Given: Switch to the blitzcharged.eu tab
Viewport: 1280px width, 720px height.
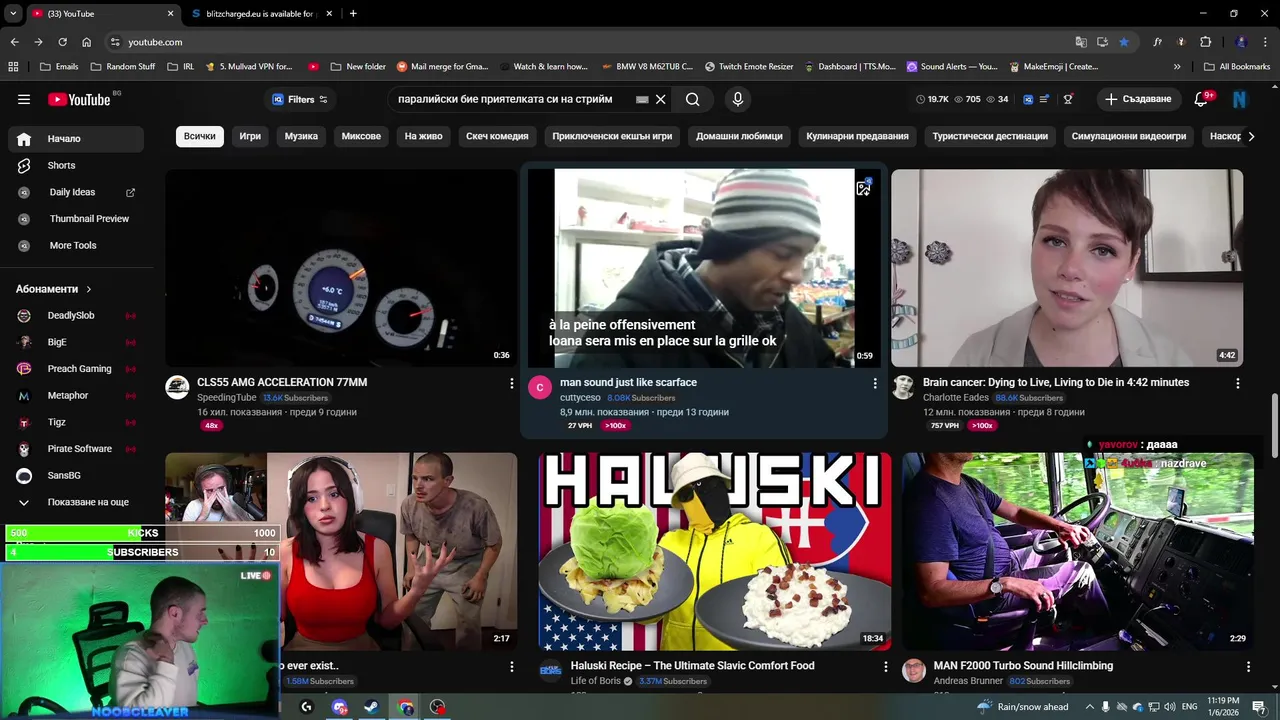Looking at the screenshot, I should pyautogui.click(x=260, y=13).
